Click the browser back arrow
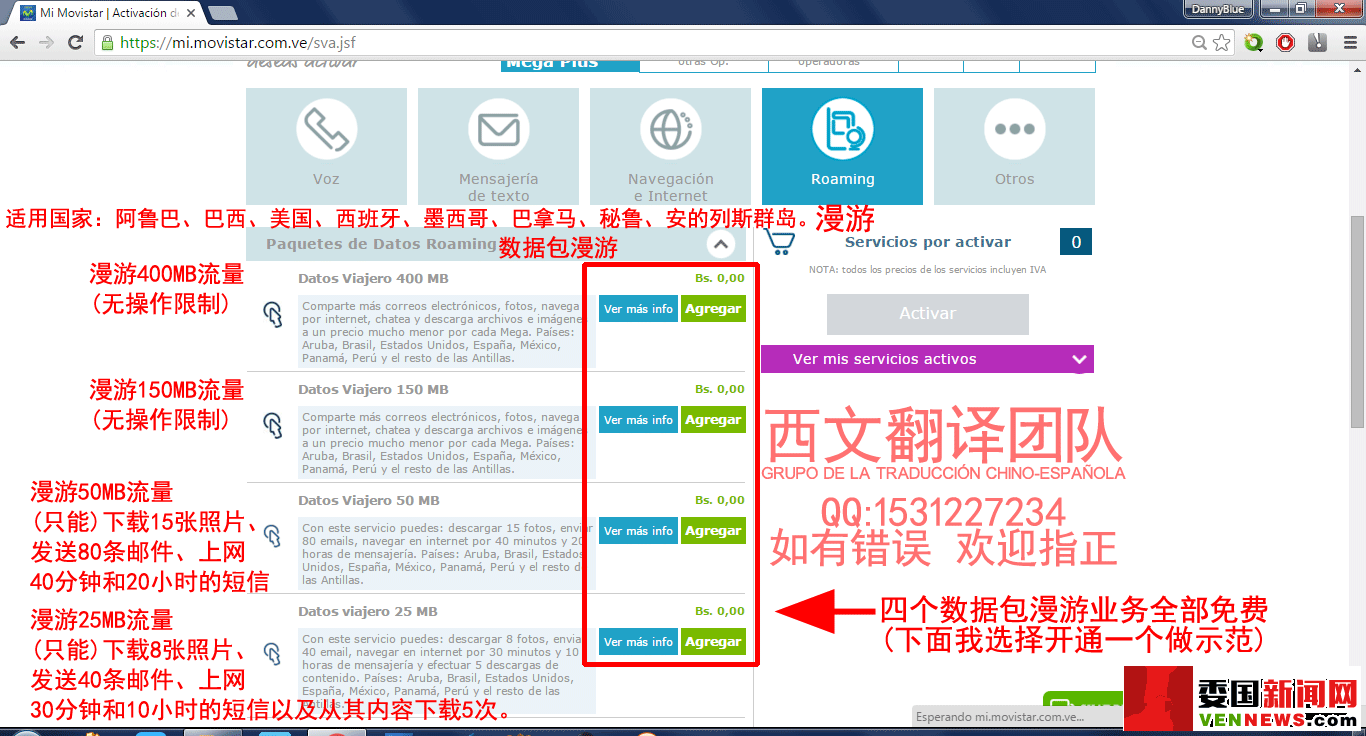This screenshot has width=1366, height=736. pyautogui.click(x=17, y=42)
